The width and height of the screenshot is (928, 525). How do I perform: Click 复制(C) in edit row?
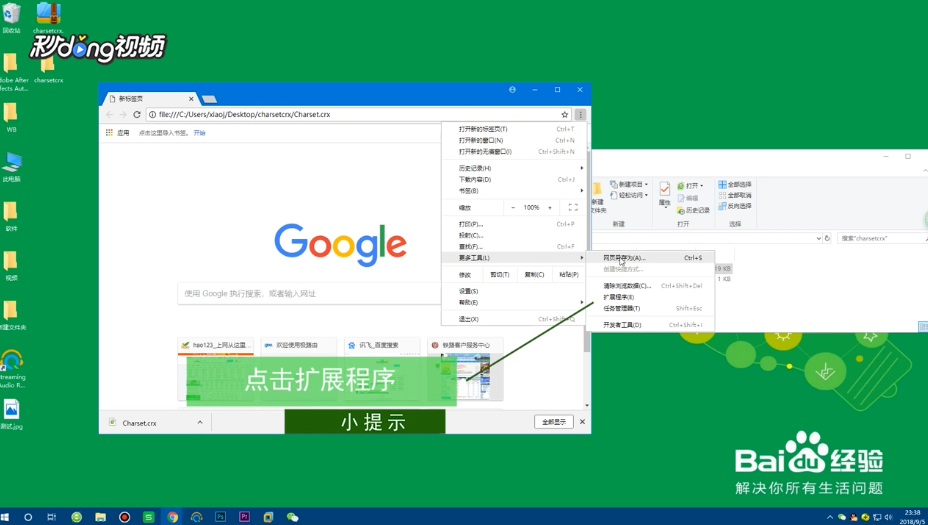(534, 275)
